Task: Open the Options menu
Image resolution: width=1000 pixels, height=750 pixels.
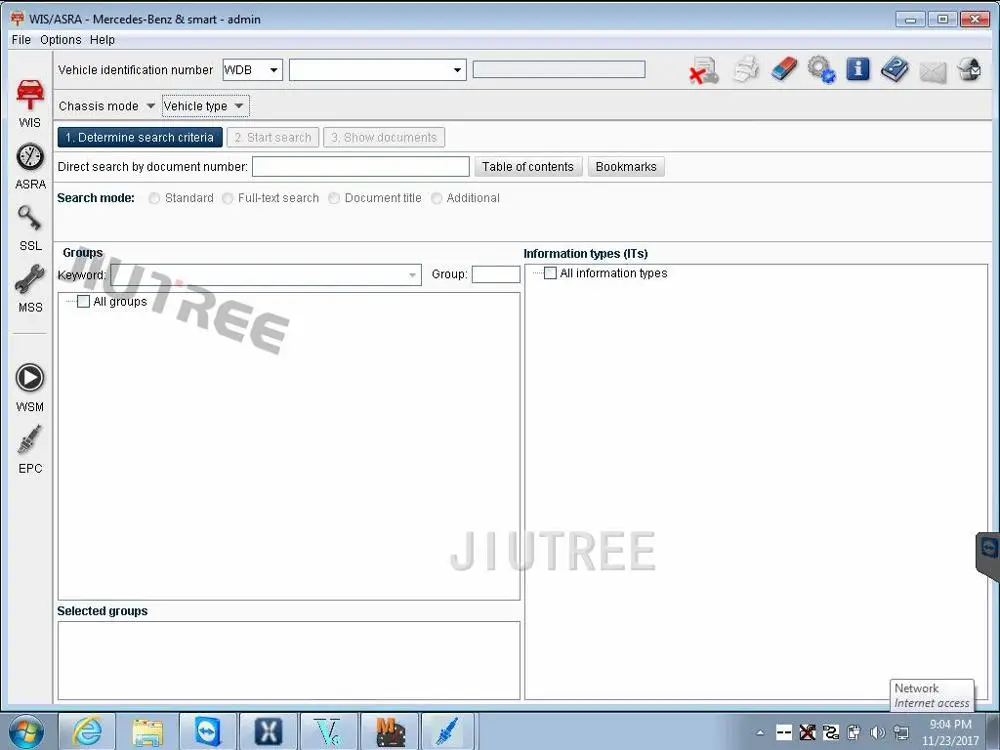Action: 61,40
